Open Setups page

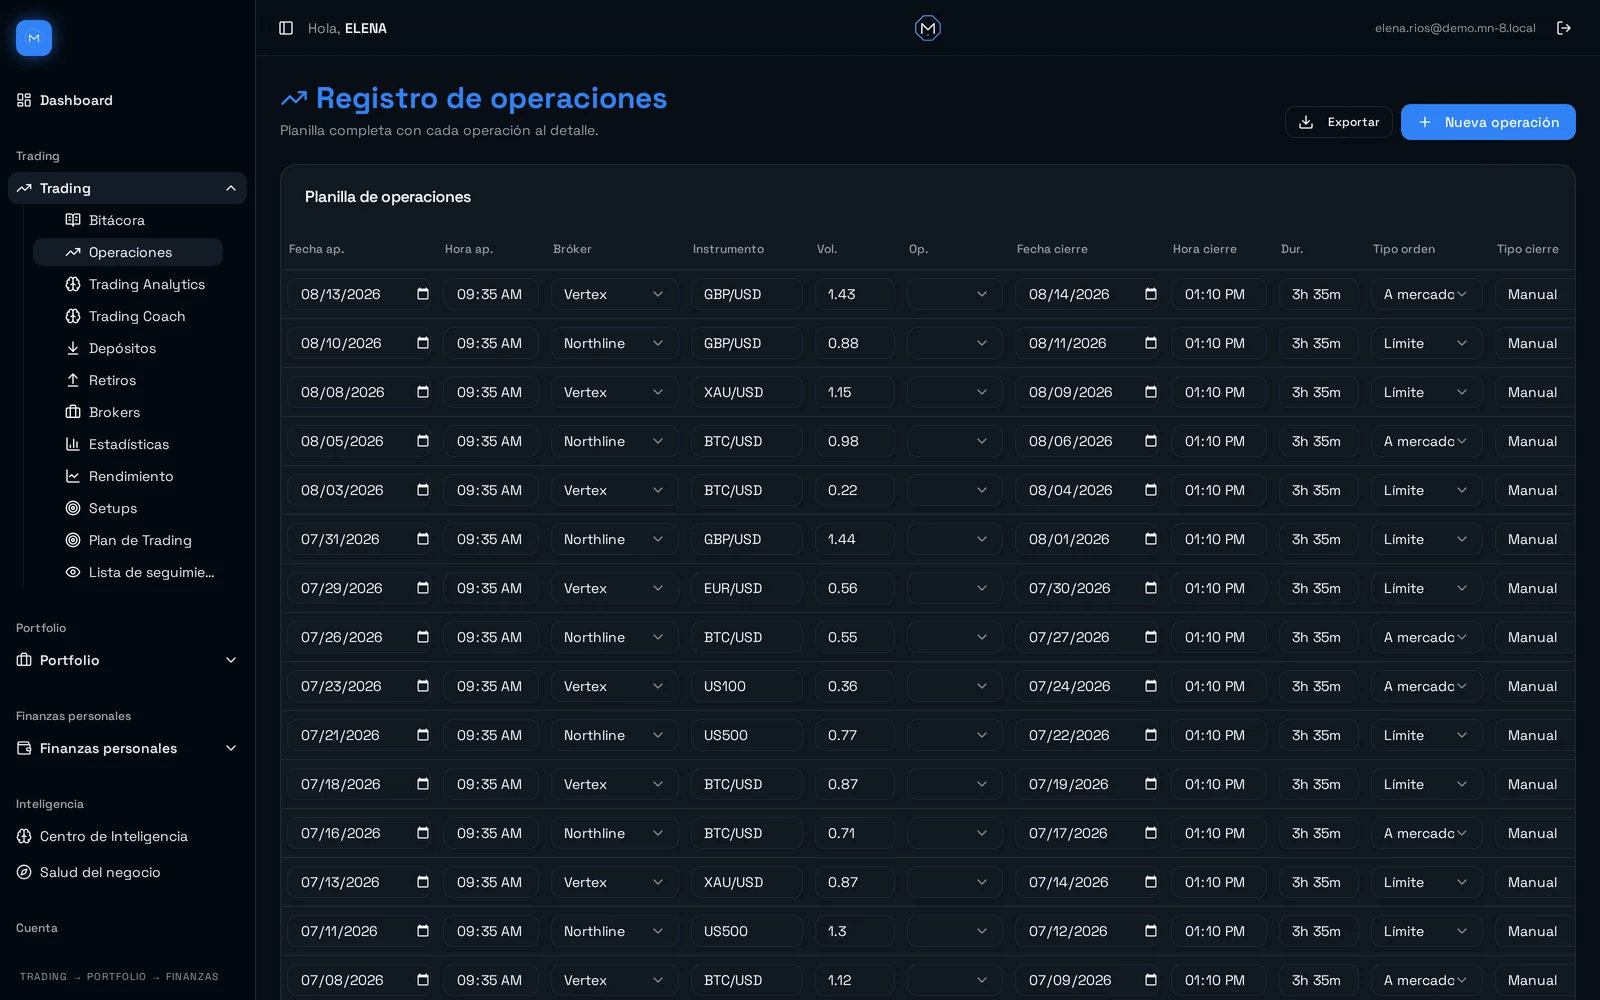[128, 508]
